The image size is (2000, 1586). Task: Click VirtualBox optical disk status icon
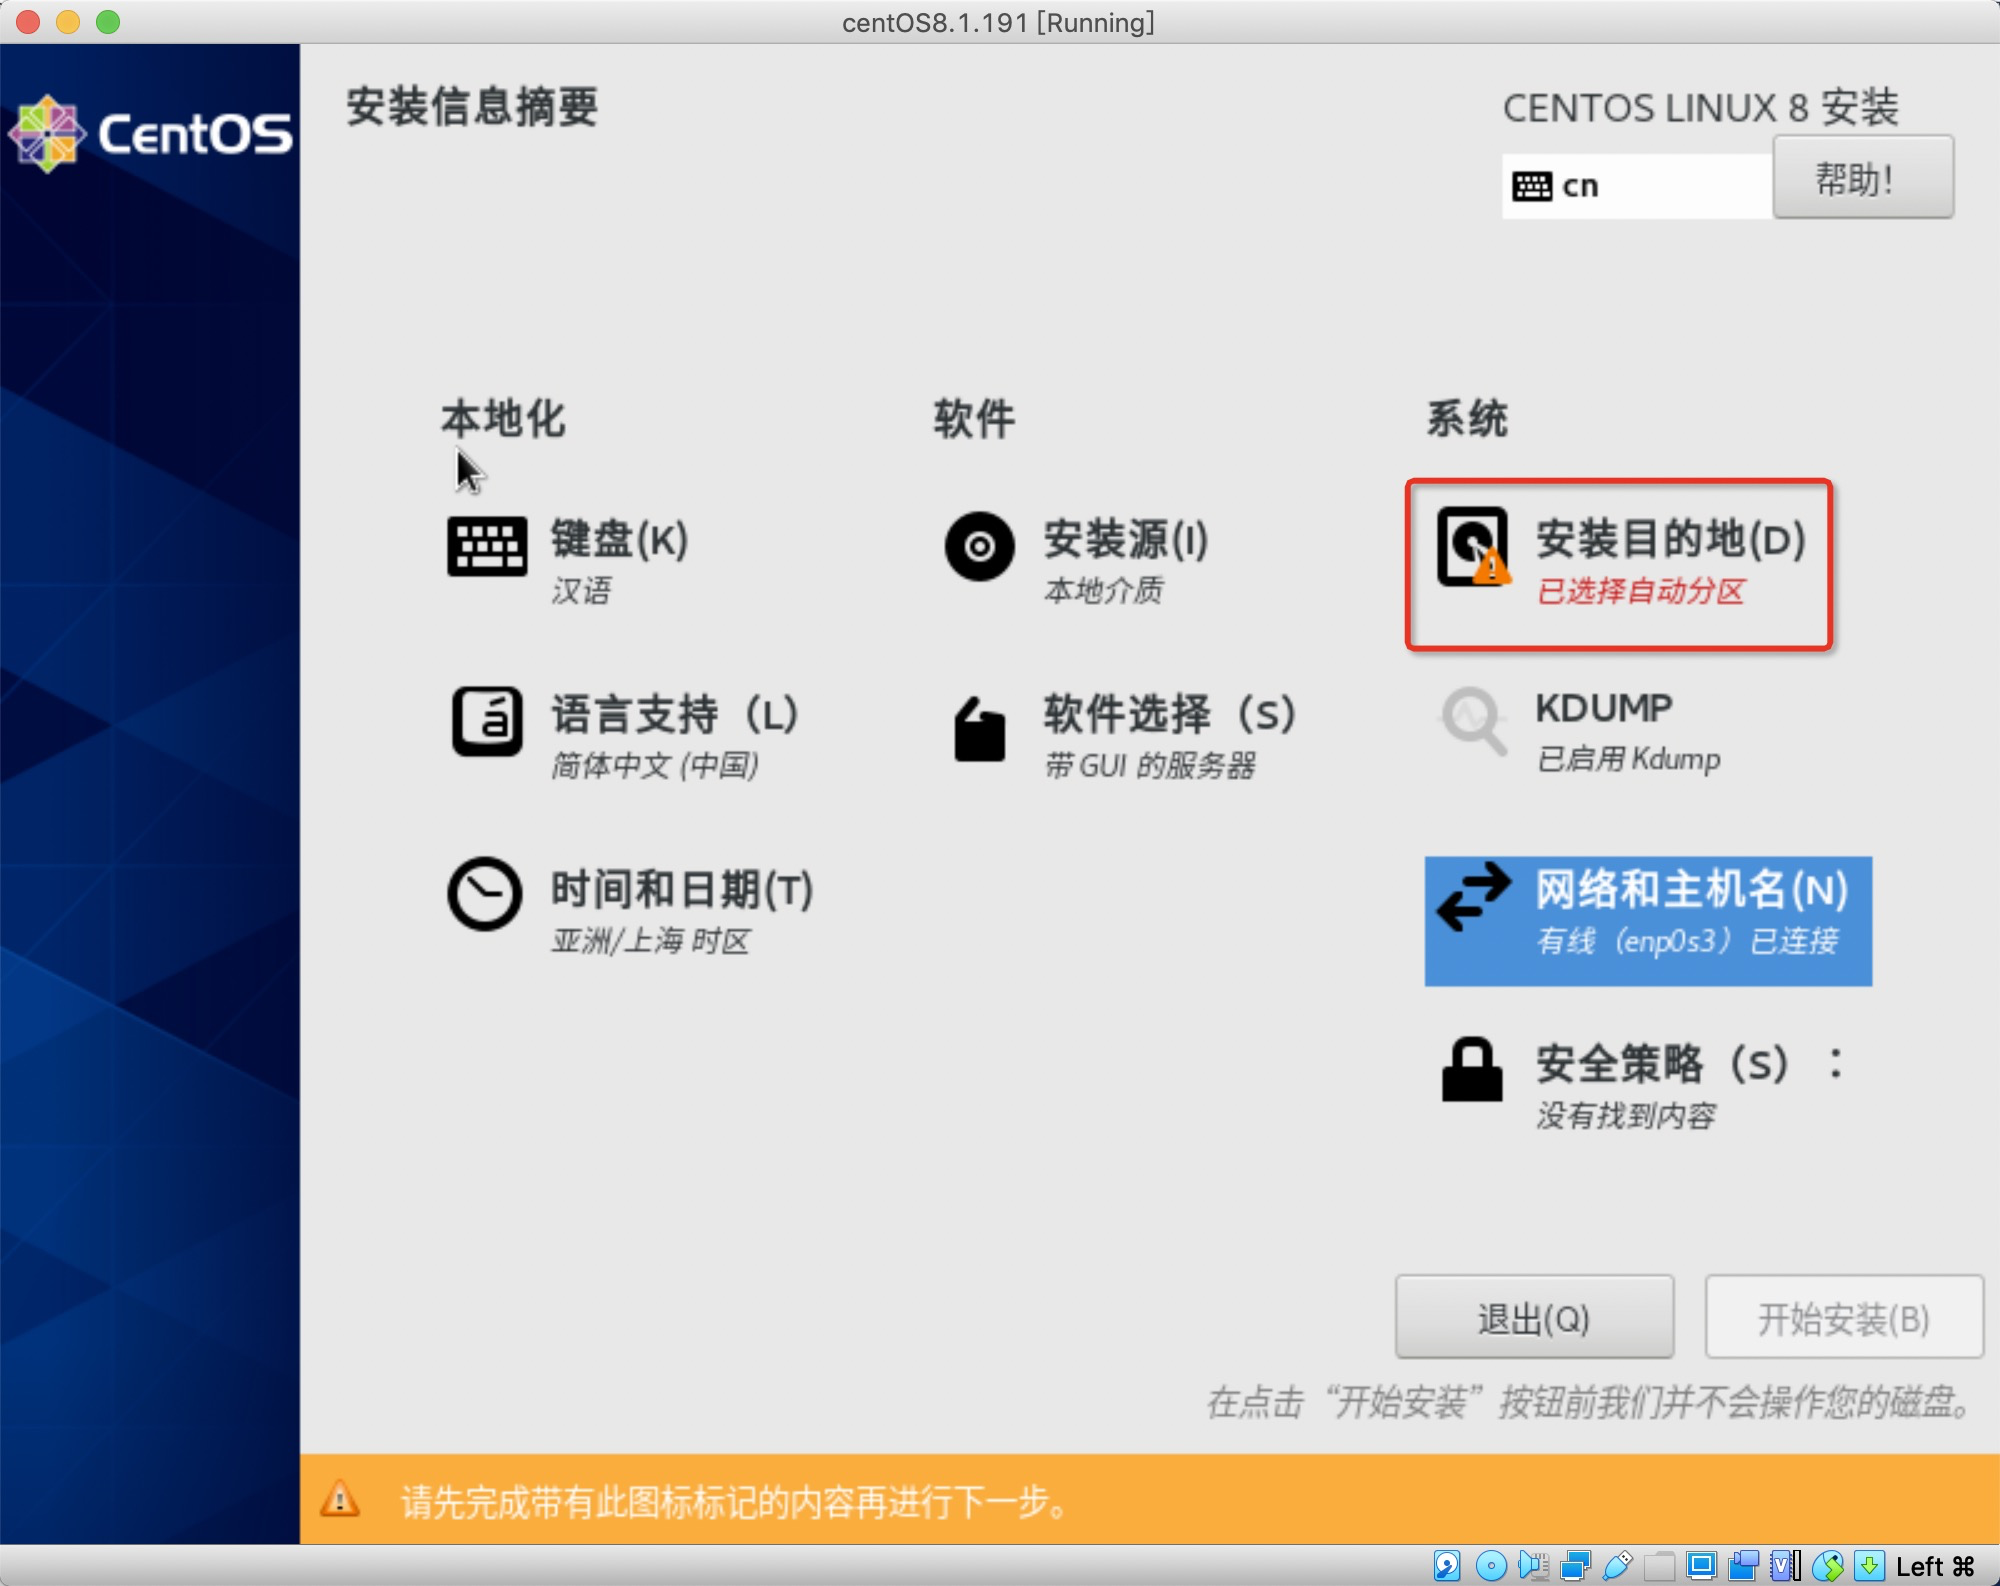pyautogui.click(x=1491, y=1565)
